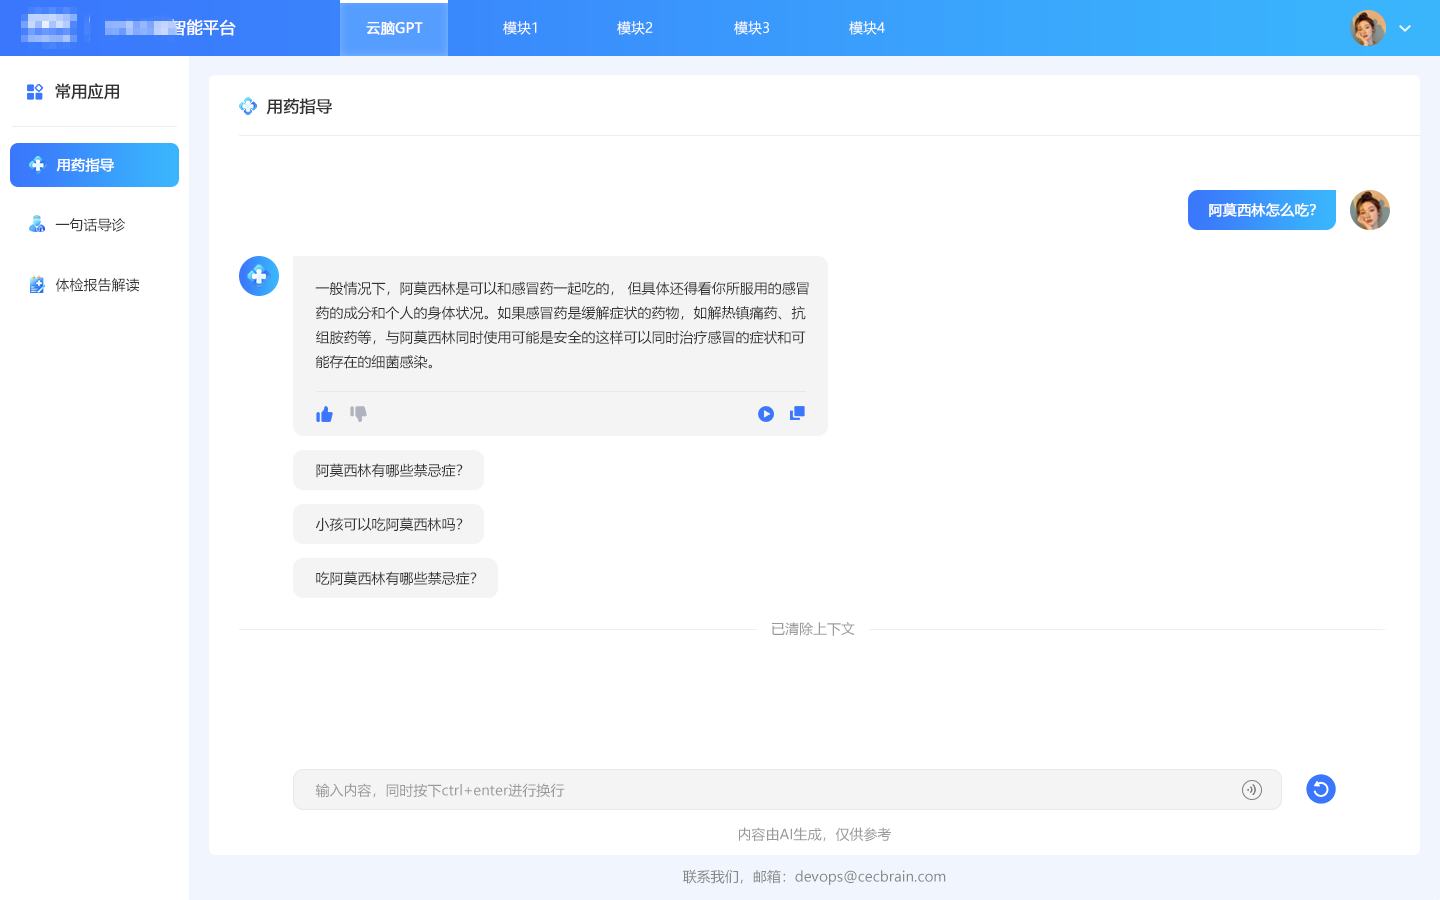Select the 用药指导 sidebar icon

pyautogui.click(x=37, y=164)
